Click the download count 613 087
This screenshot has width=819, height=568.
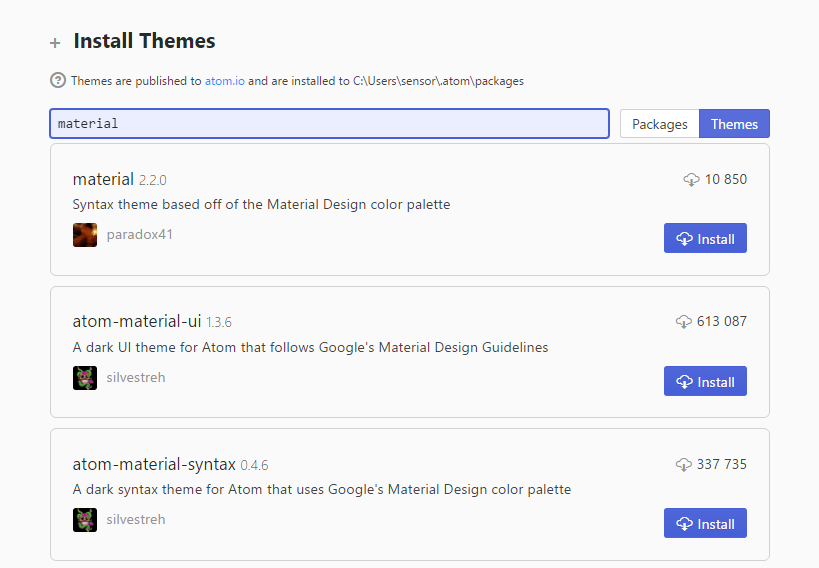coord(721,321)
